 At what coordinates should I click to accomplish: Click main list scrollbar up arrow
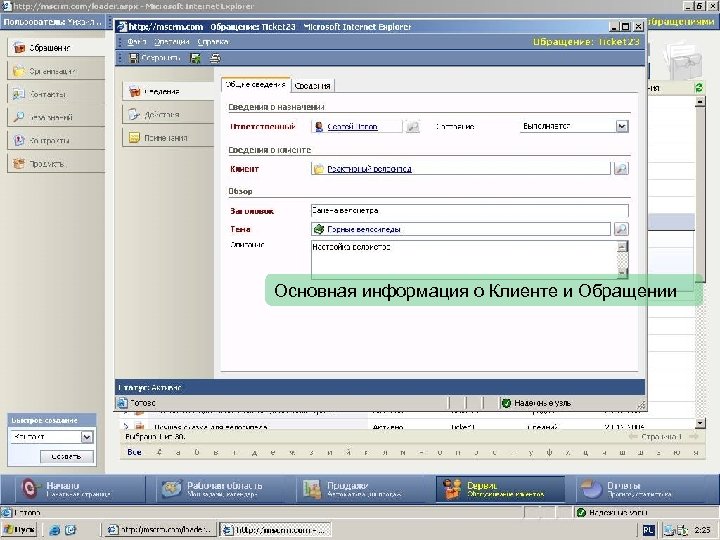pos(700,101)
